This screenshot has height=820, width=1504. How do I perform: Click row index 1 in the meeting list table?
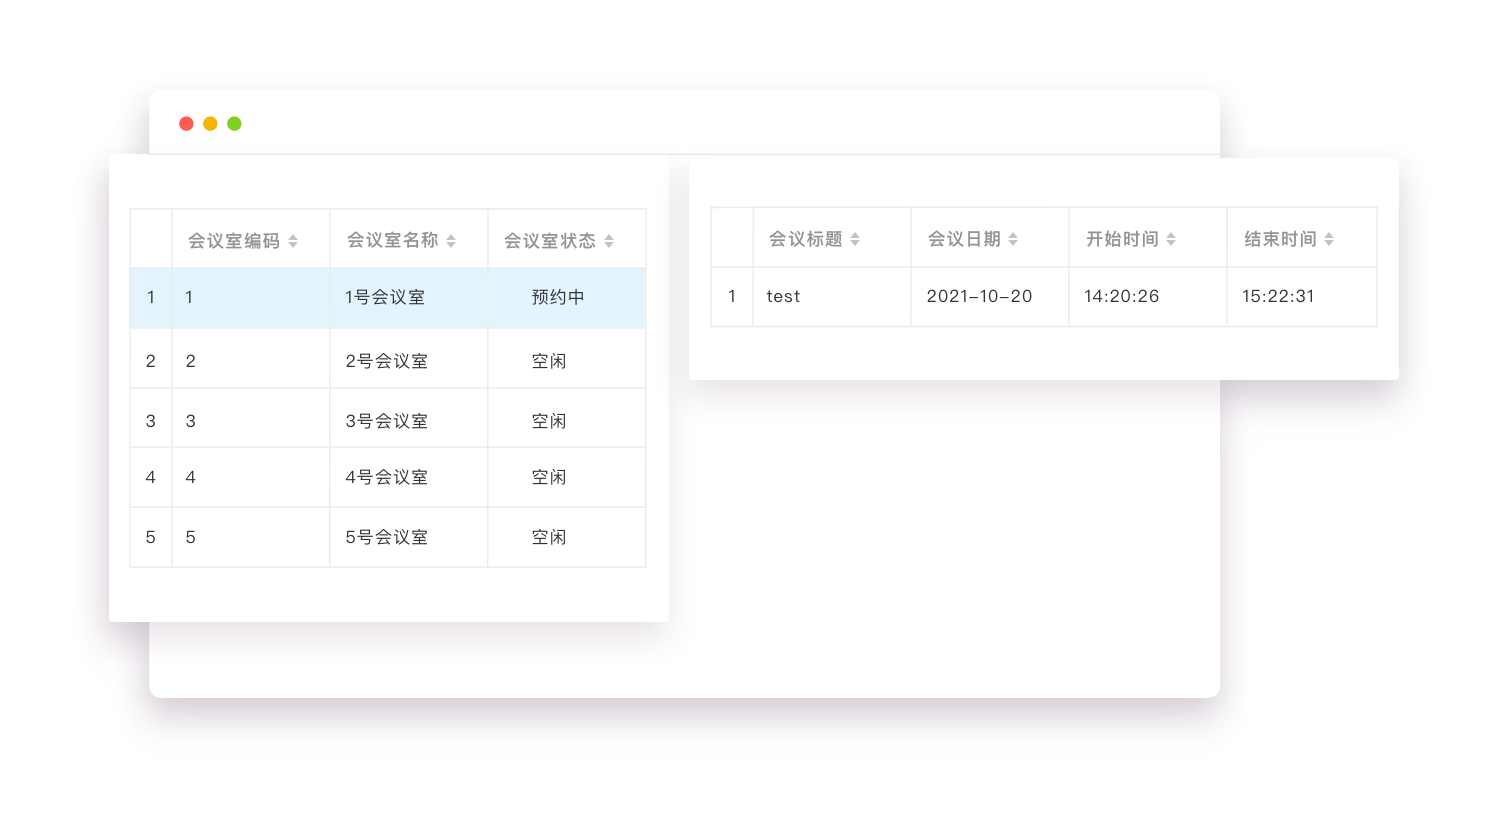pyautogui.click(x=732, y=297)
